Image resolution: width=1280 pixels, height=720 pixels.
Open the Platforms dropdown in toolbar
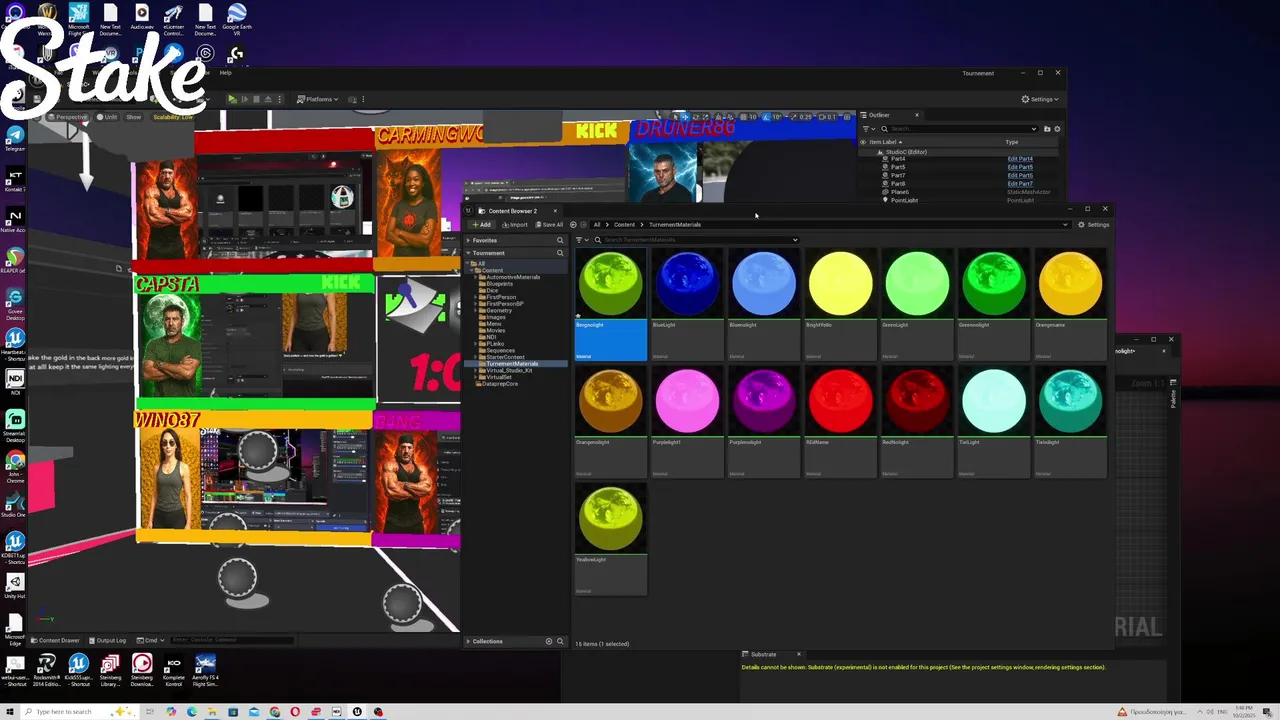click(x=318, y=99)
